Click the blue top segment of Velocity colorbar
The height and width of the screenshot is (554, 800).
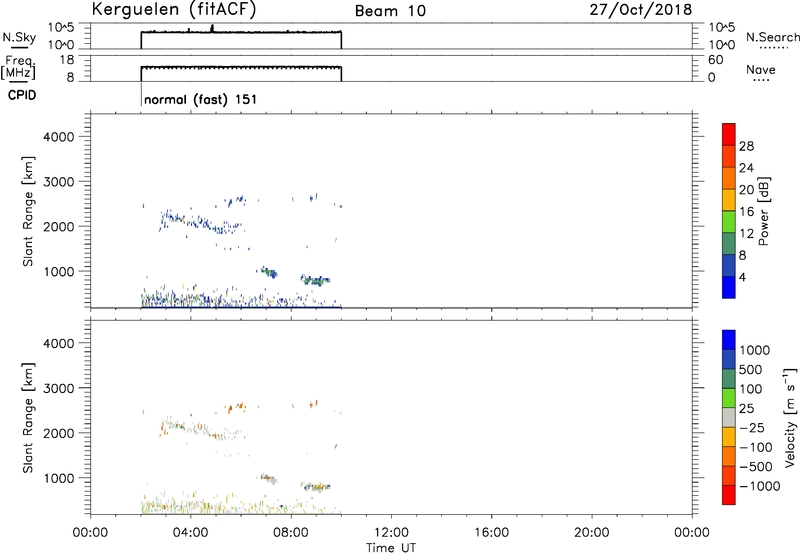[729, 340]
